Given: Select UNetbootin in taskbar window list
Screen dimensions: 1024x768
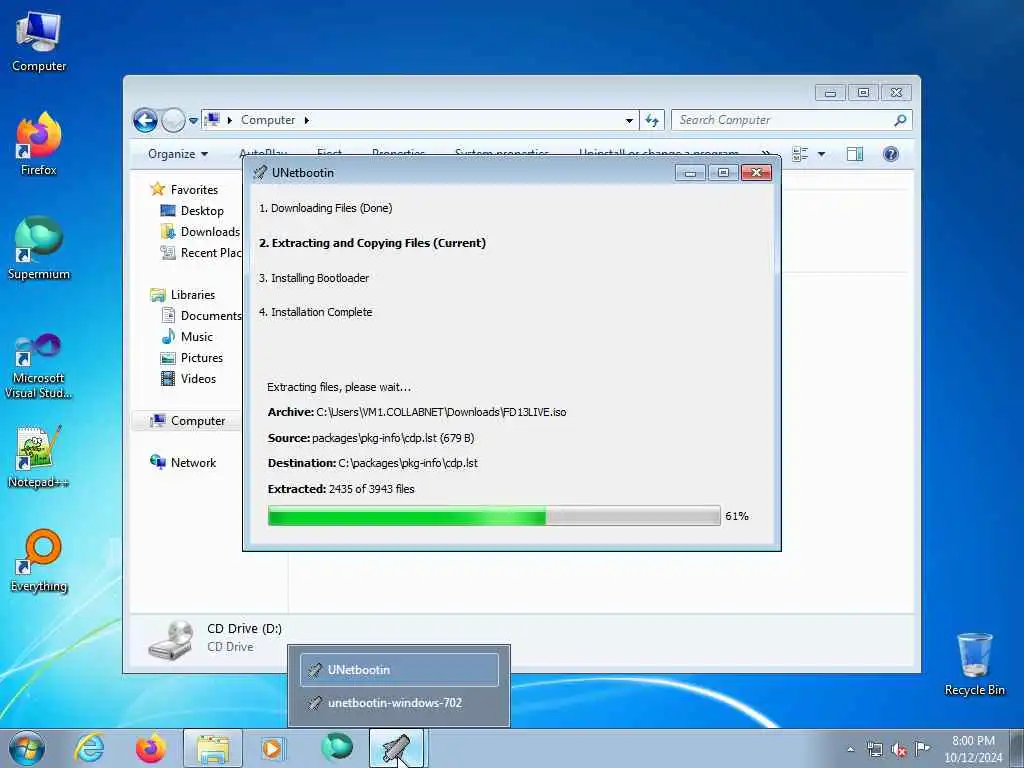Looking at the screenshot, I should pyautogui.click(x=399, y=669).
